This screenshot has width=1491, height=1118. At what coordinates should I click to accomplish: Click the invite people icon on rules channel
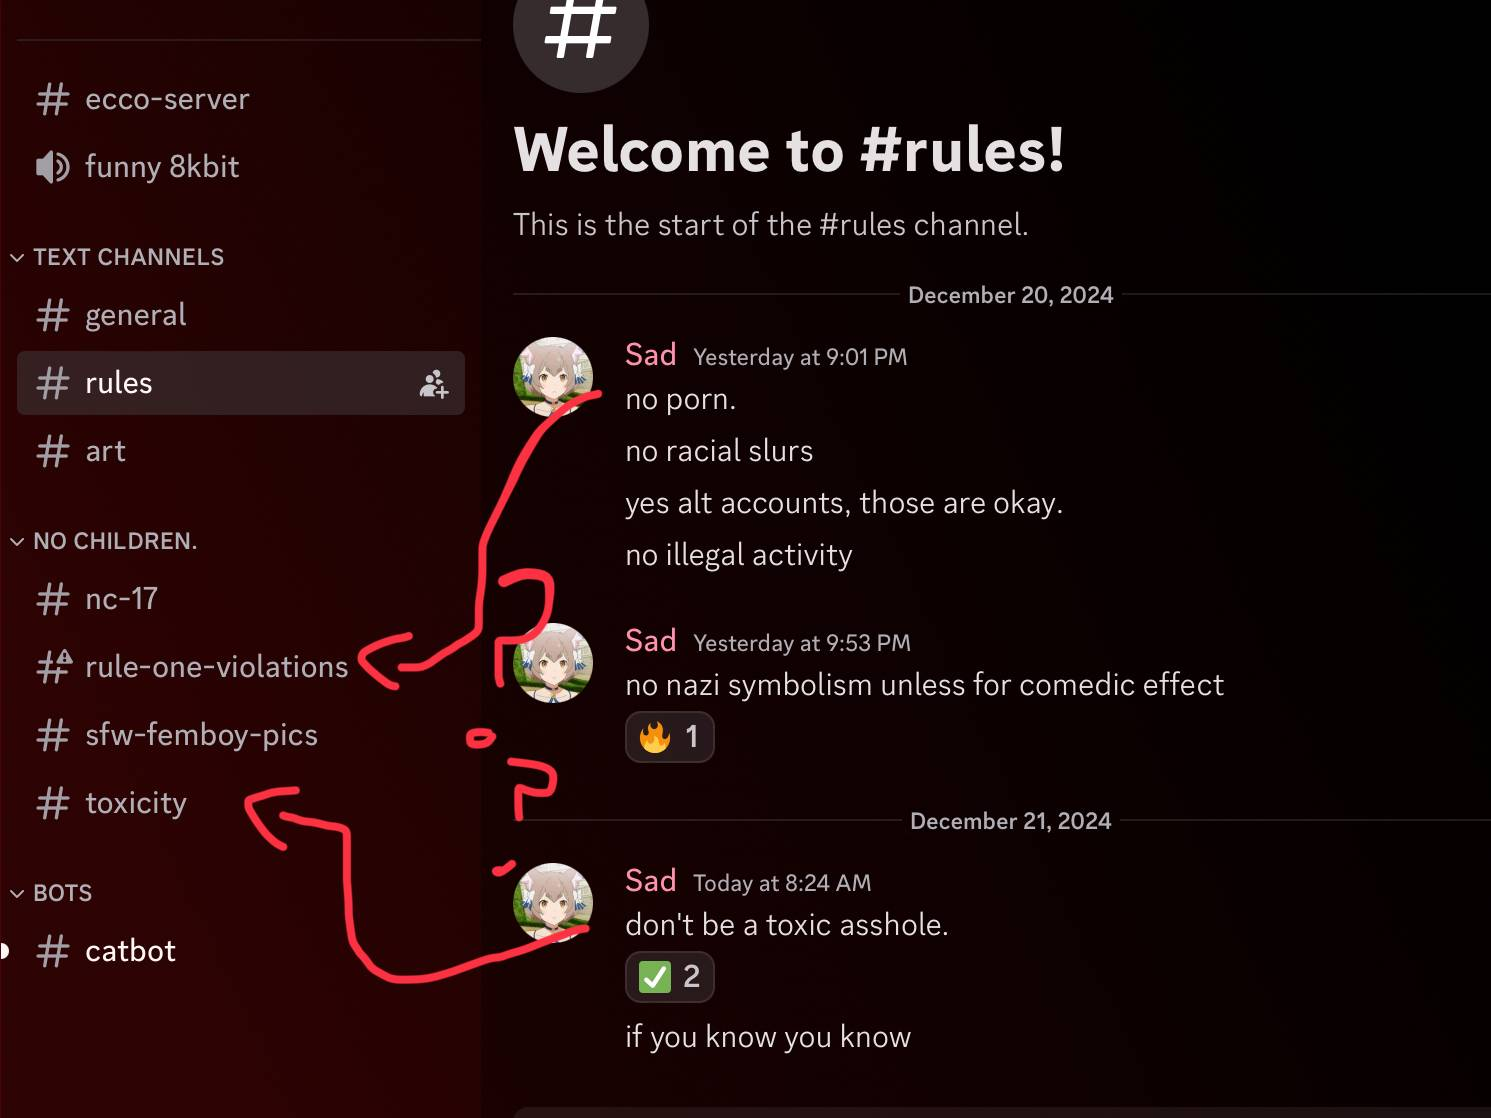coord(434,384)
